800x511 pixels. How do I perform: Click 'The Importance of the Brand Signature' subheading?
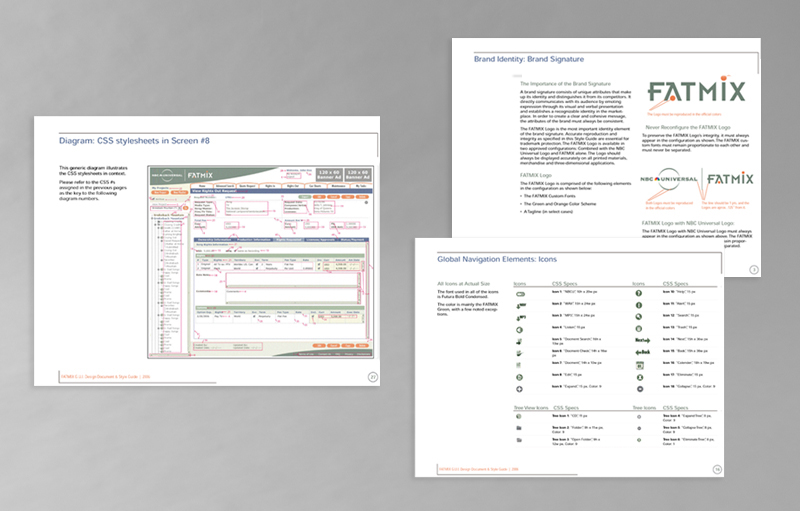coord(565,84)
